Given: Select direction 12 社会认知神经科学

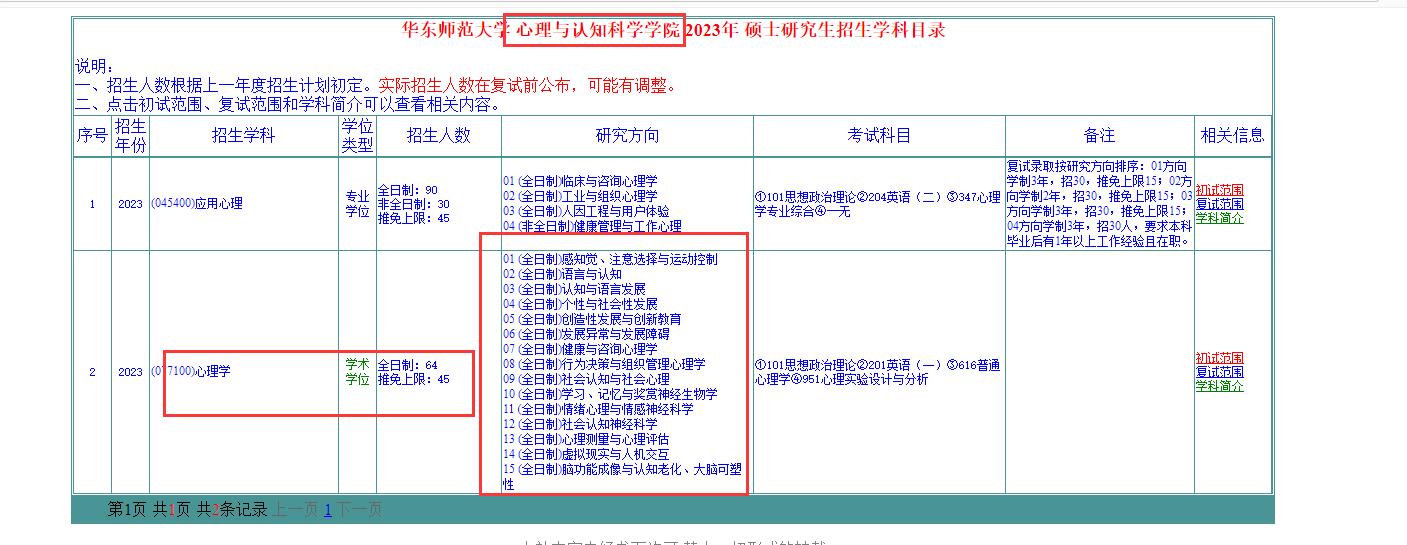Looking at the screenshot, I should pos(580,424).
